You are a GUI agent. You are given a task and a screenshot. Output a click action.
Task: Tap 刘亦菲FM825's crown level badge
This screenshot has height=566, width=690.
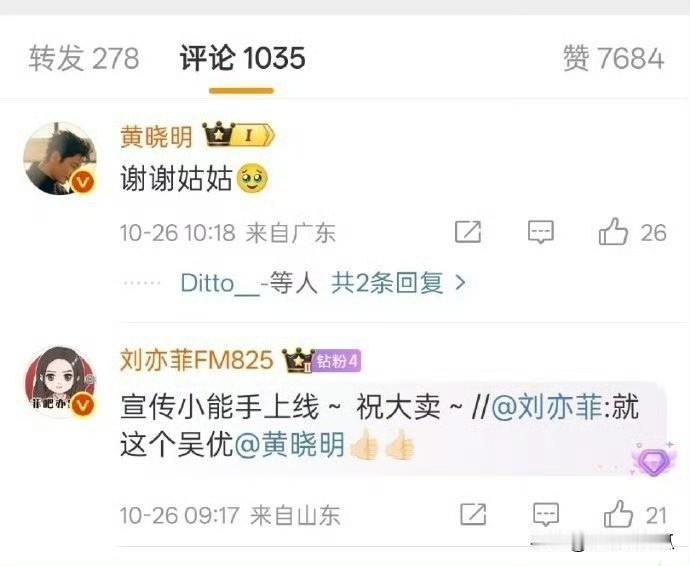coord(298,360)
